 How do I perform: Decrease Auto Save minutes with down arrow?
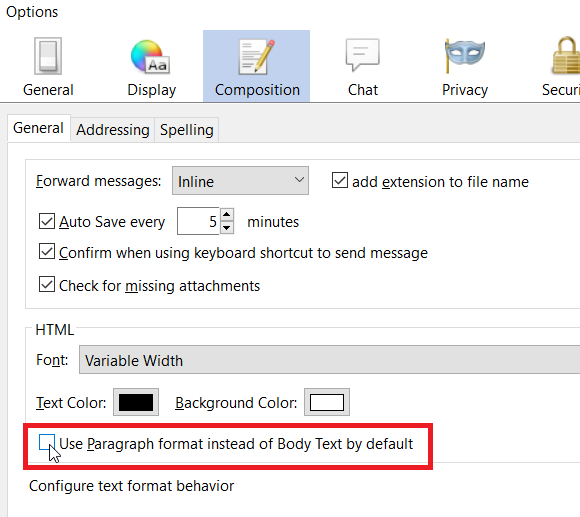pyautogui.click(x=227, y=228)
